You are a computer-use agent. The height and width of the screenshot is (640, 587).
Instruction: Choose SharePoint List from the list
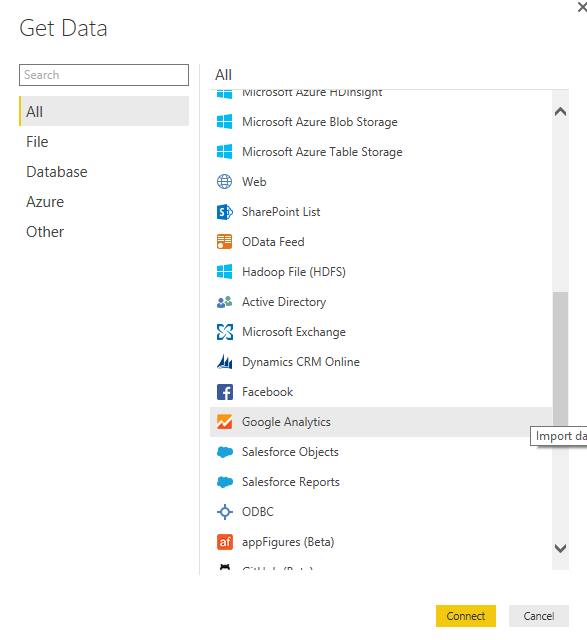coord(381,212)
